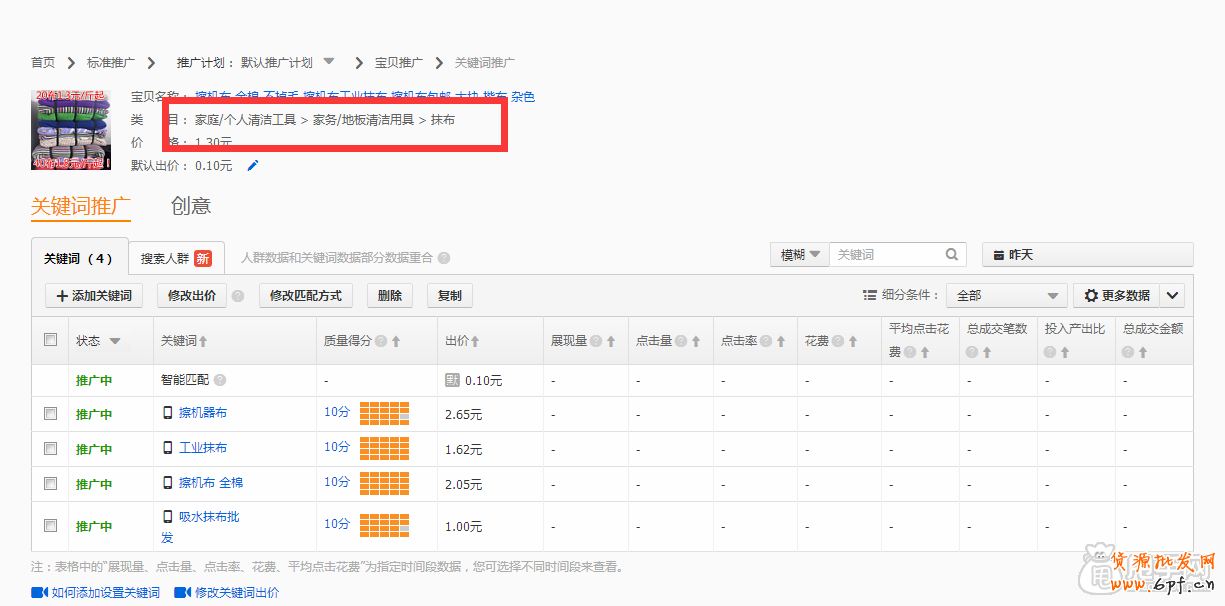
Task: Switch to the 创意 tab
Action: click(x=190, y=206)
